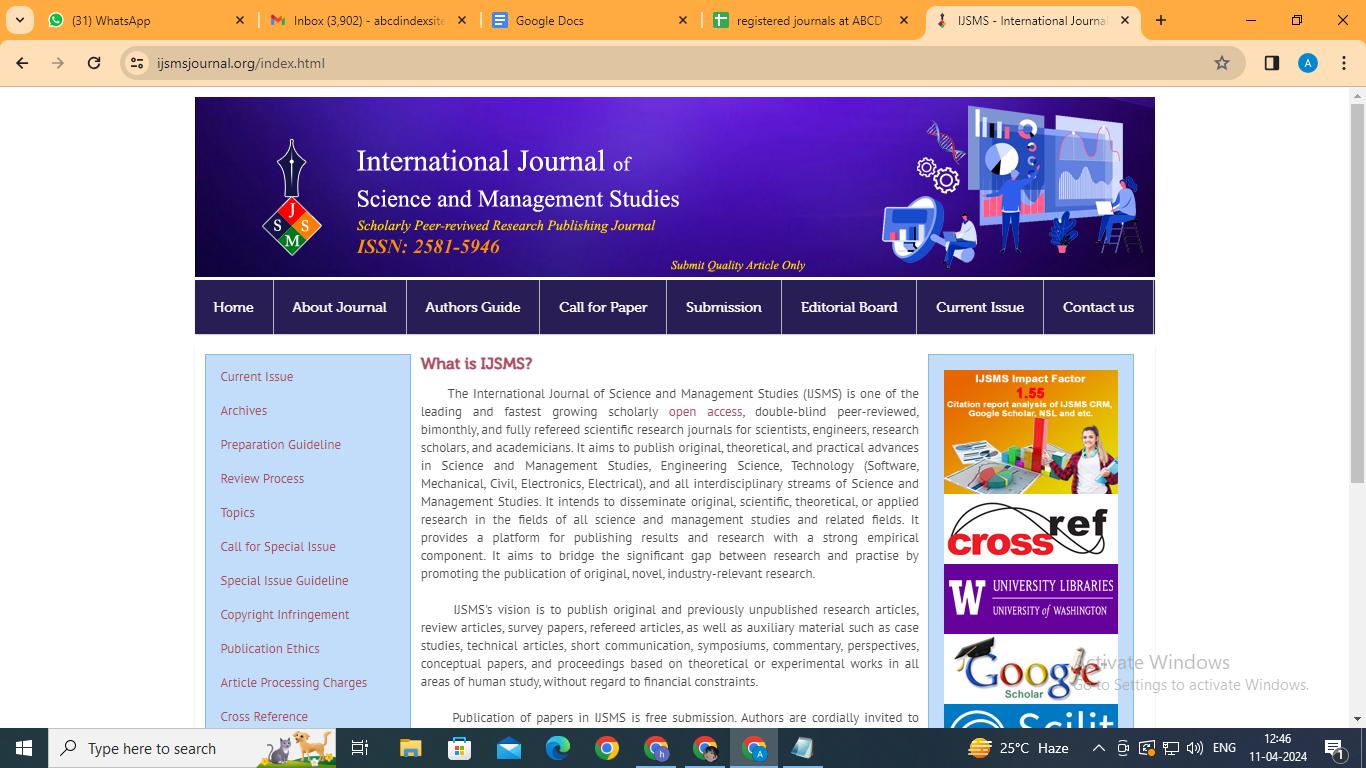Open the Chrome side panel icon
This screenshot has height=768, width=1366.
tap(1272, 63)
